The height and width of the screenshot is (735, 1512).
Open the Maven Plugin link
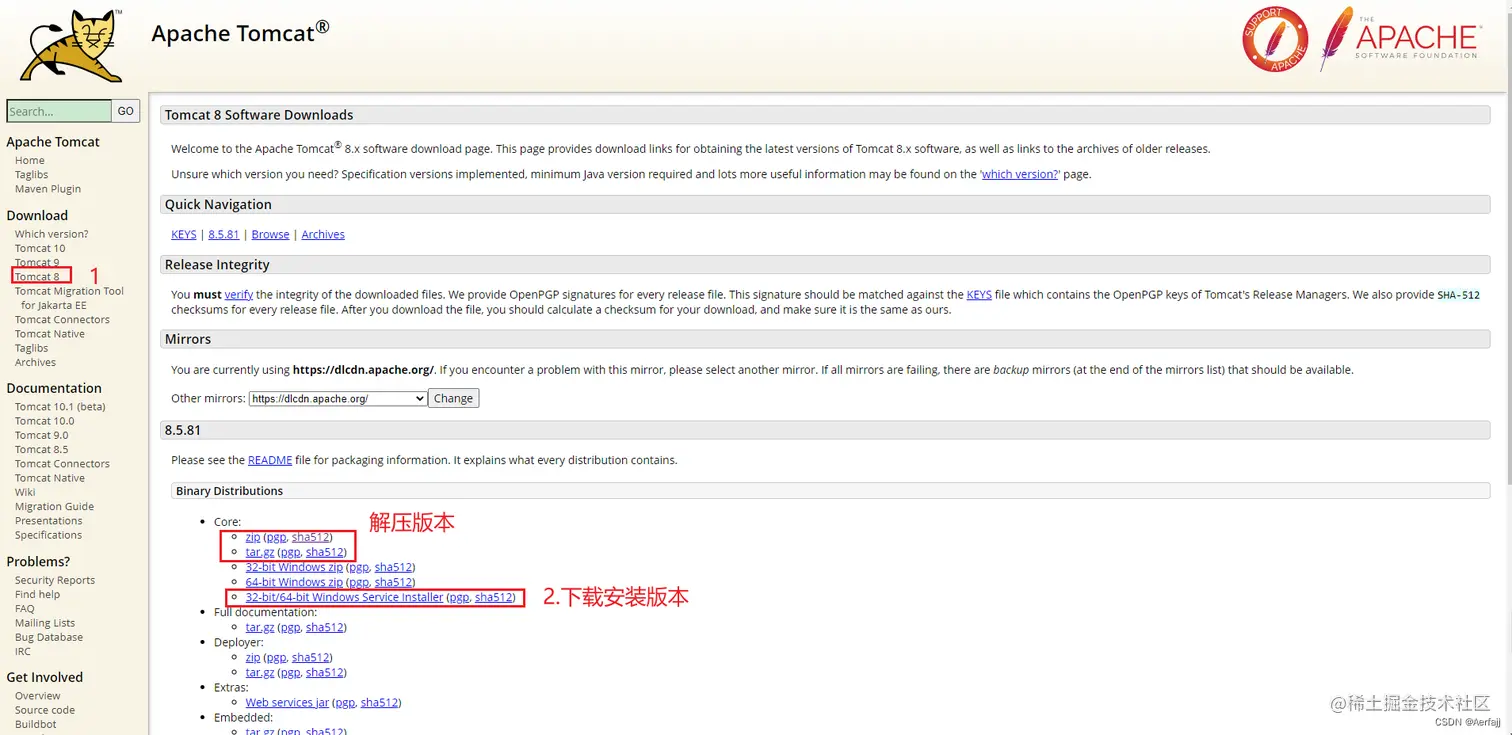pyautogui.click(x=48, y=188)
